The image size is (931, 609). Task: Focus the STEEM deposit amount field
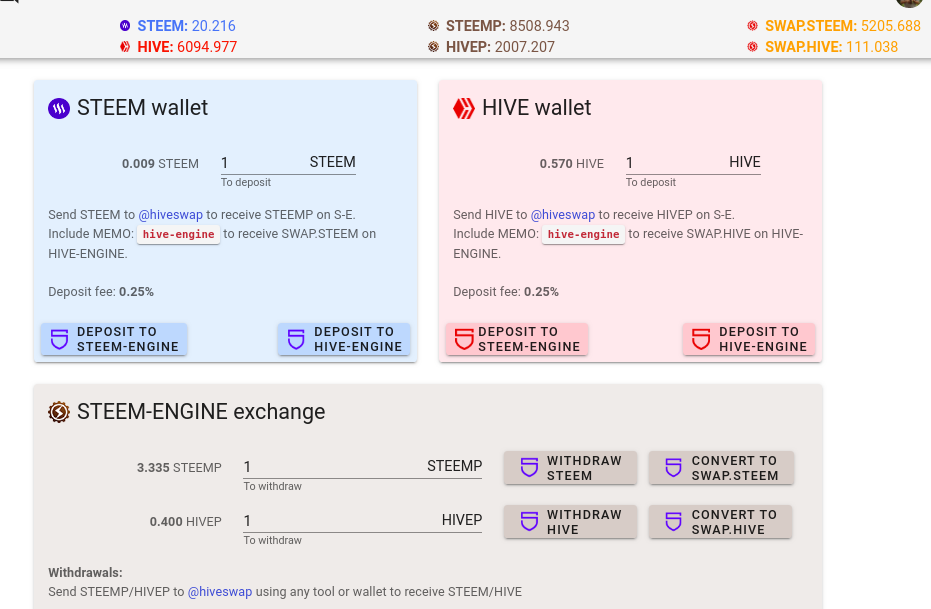[288, 163]
